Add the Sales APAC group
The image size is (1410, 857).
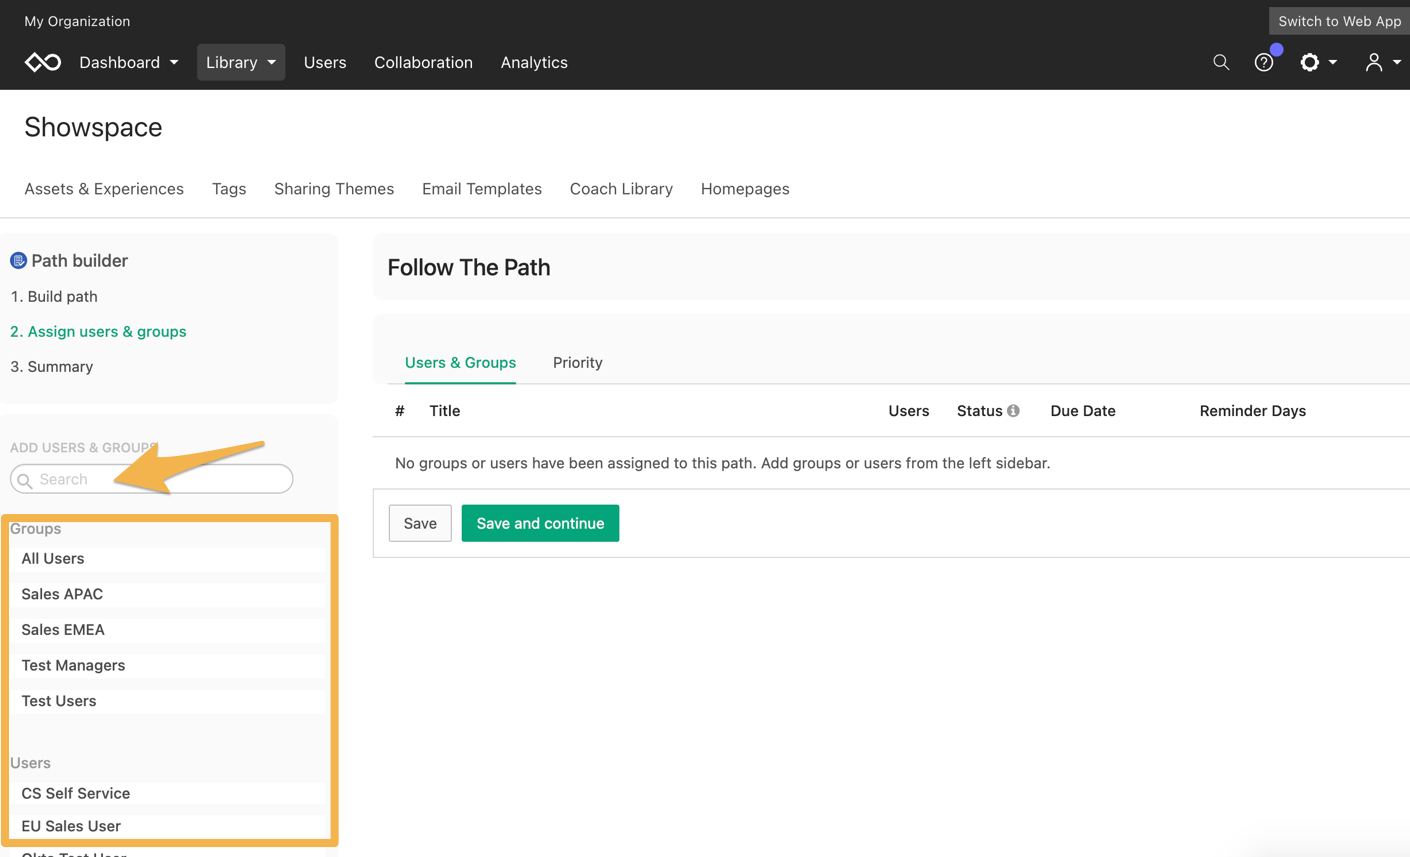(x=169, y=594)
